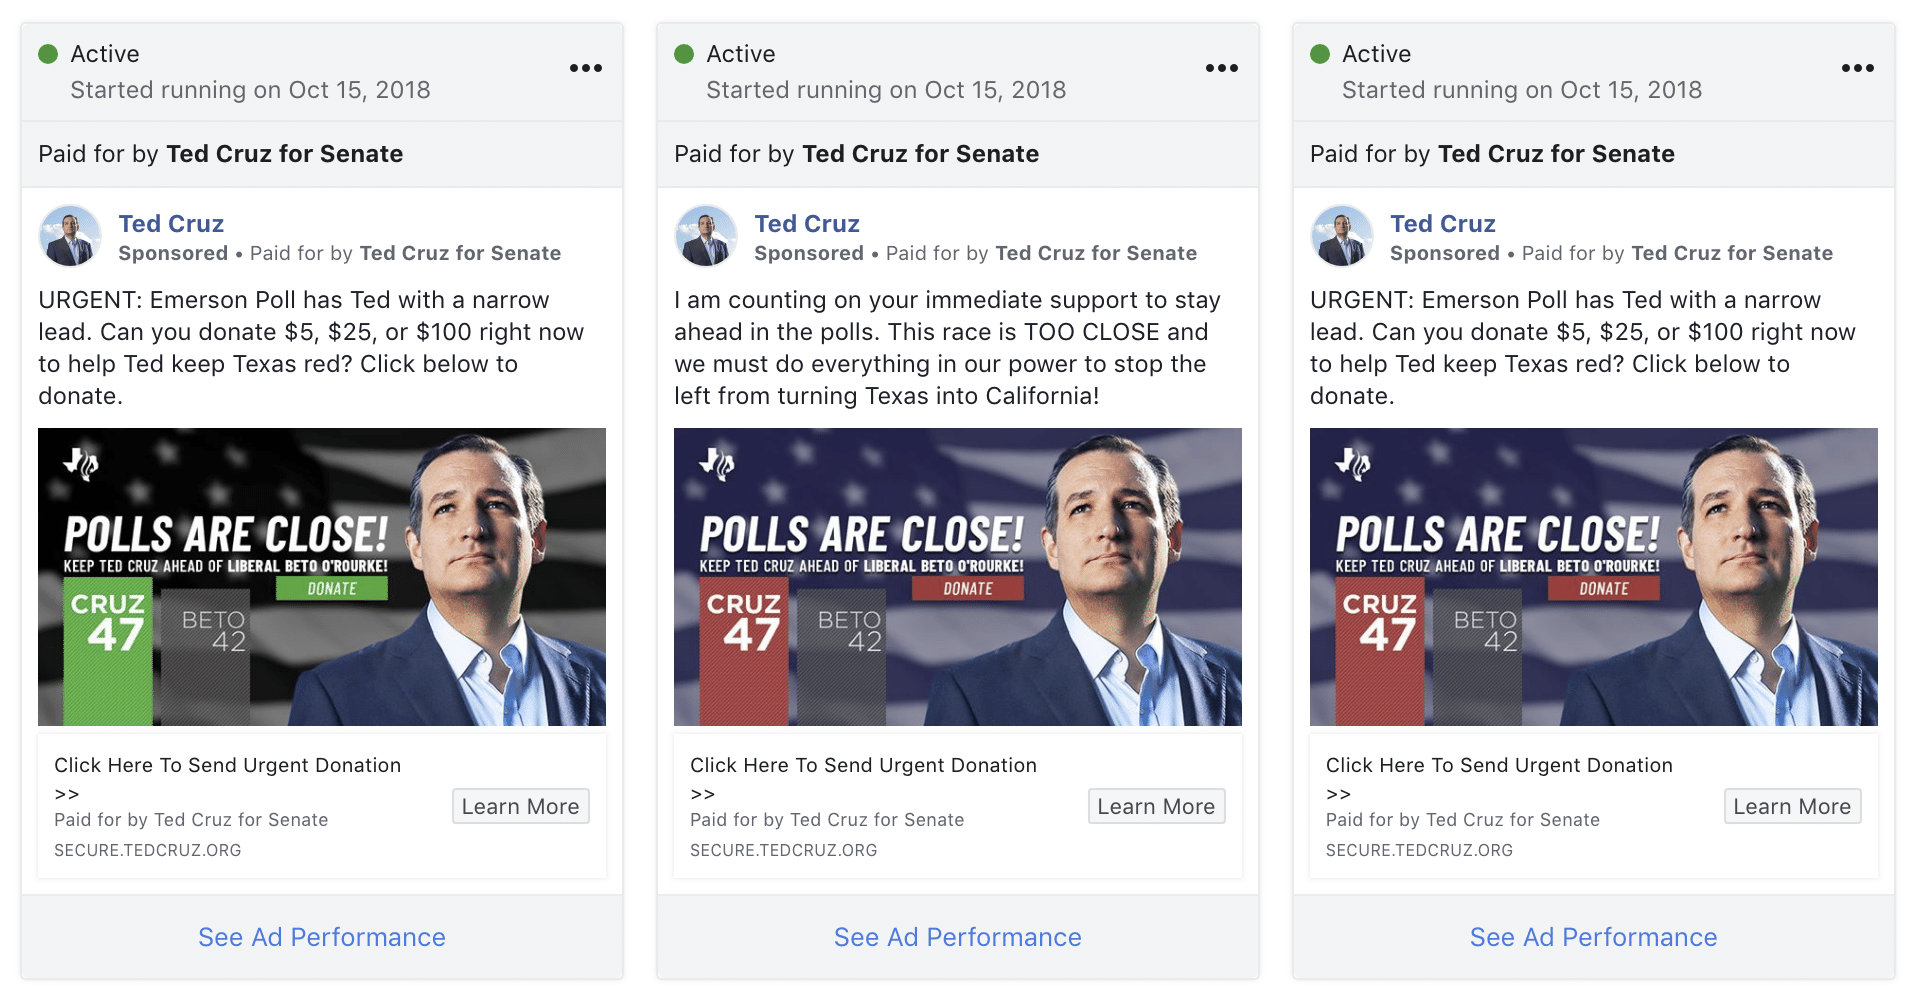Screen dimensions: 1916x1006
Task: Open Ted Cruz page name in first ad
Action: point(171,223)
